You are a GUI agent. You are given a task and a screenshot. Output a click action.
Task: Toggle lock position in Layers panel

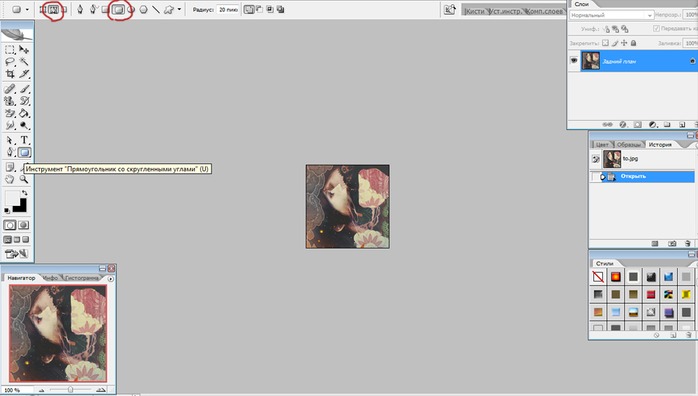(624, 43)
